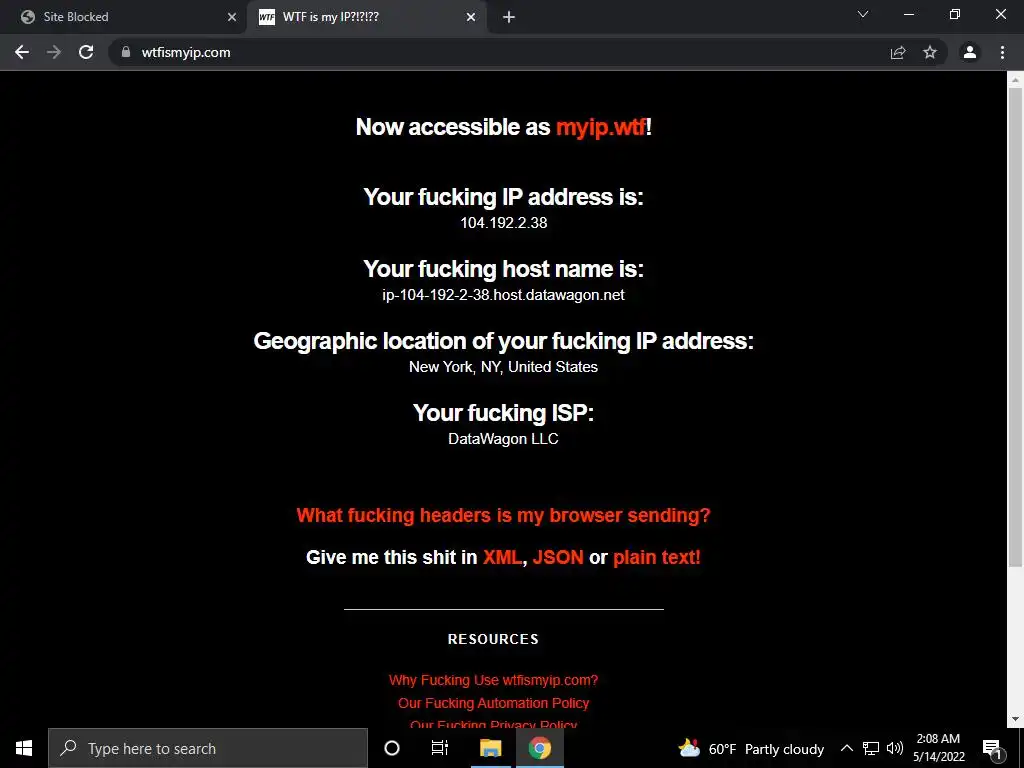Click the New York, NY location text

click(x=504, y=367)
